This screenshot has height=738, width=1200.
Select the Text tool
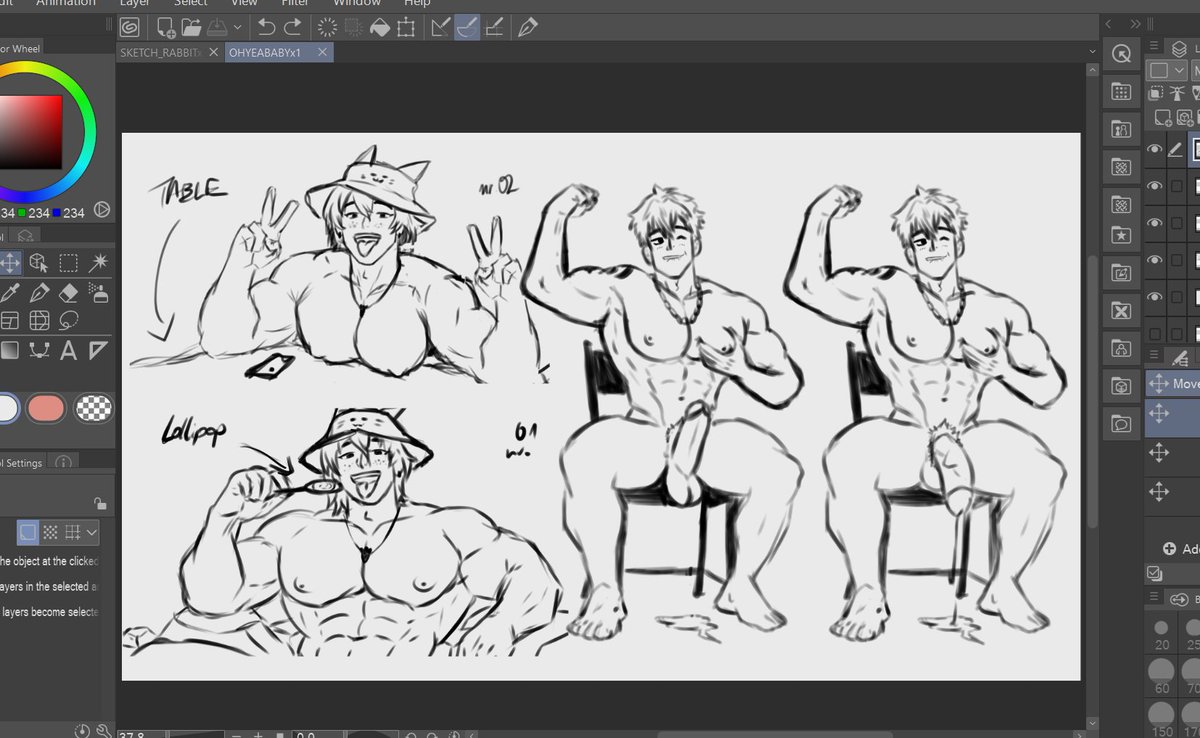(68, 350)
